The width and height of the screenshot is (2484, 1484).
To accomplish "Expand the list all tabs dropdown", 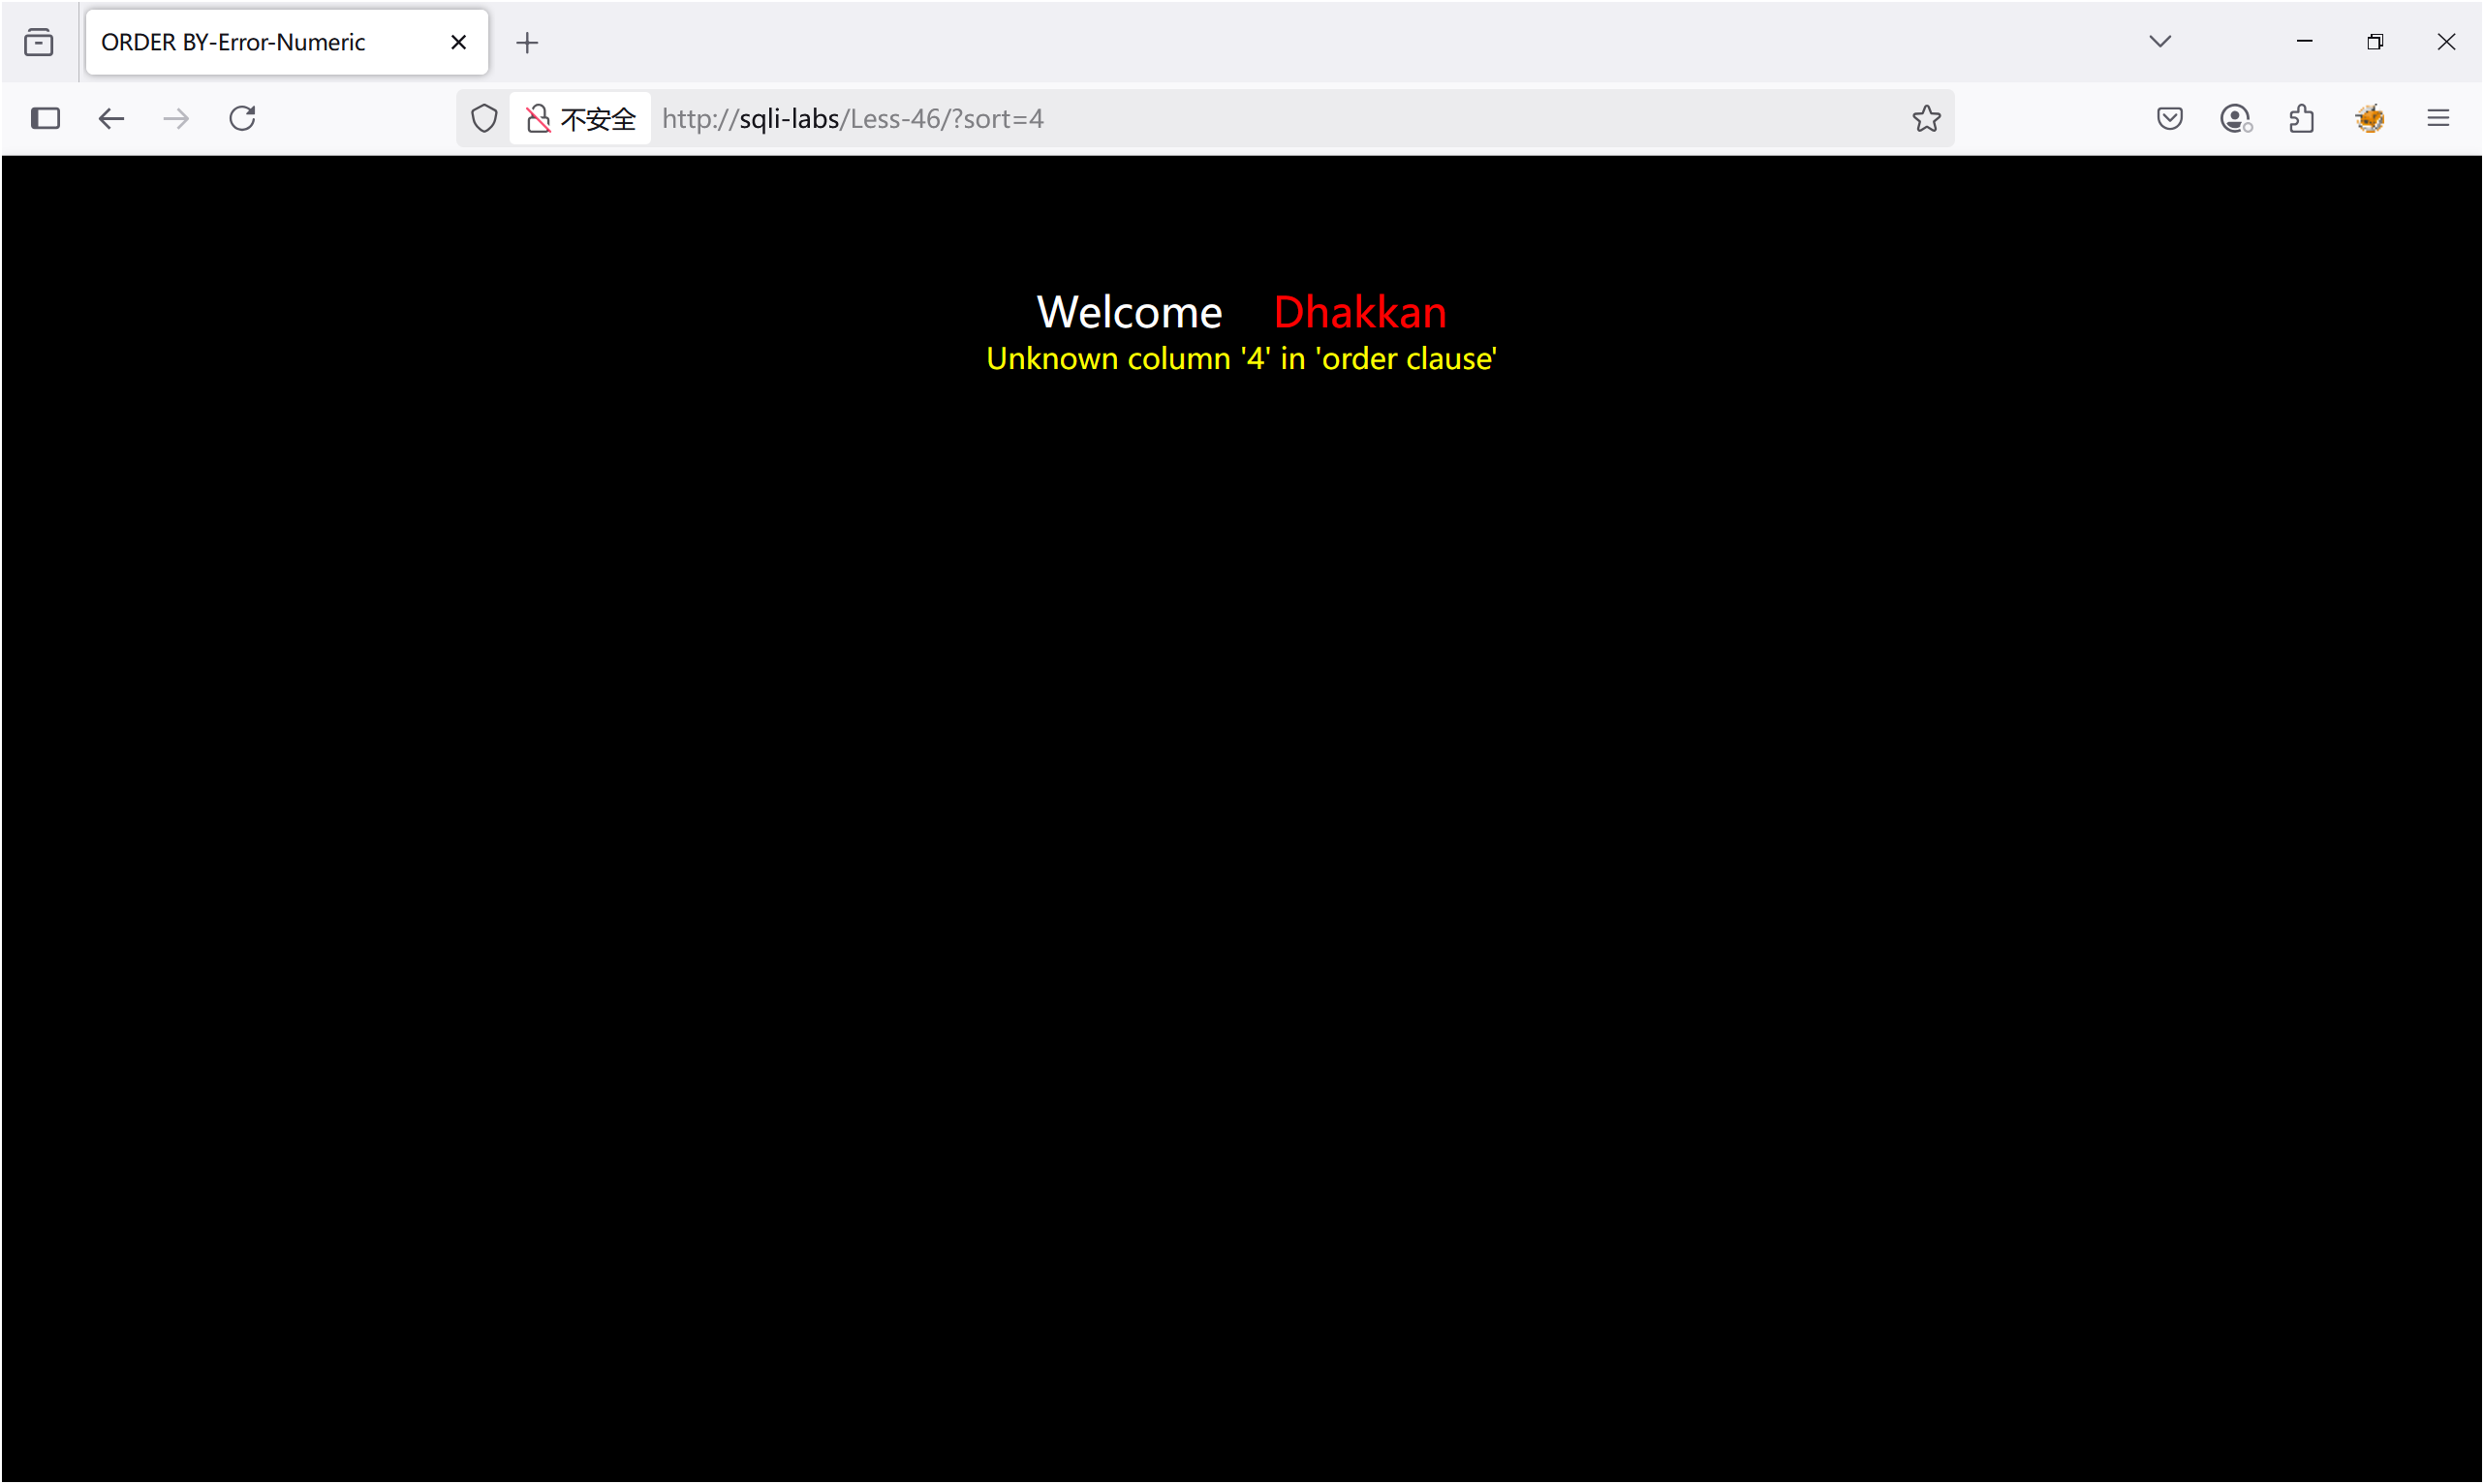I will [x=2160, y=42].
